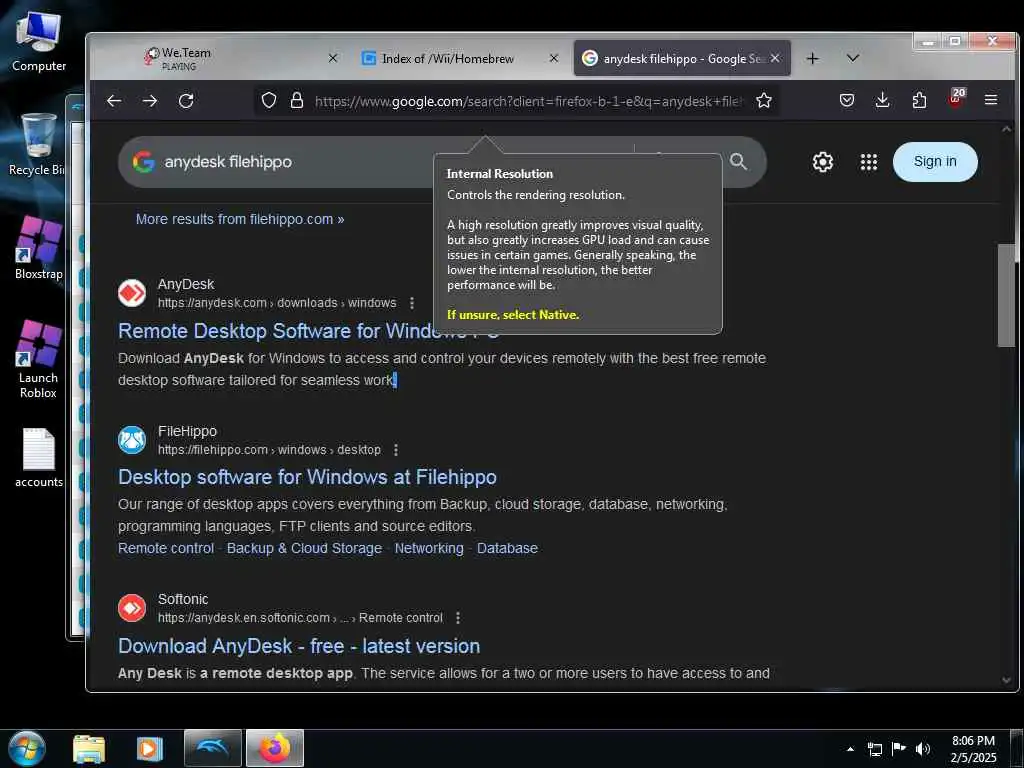Click the Firefox taskbar button
This screenshot has height=768, width=1024.
275,748
